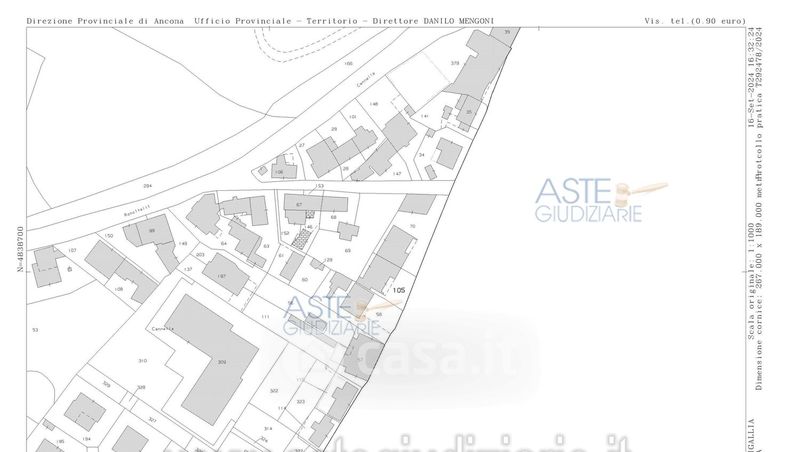Click parcel number 53 at left edge
800x452 pixels.
(35, 329)
